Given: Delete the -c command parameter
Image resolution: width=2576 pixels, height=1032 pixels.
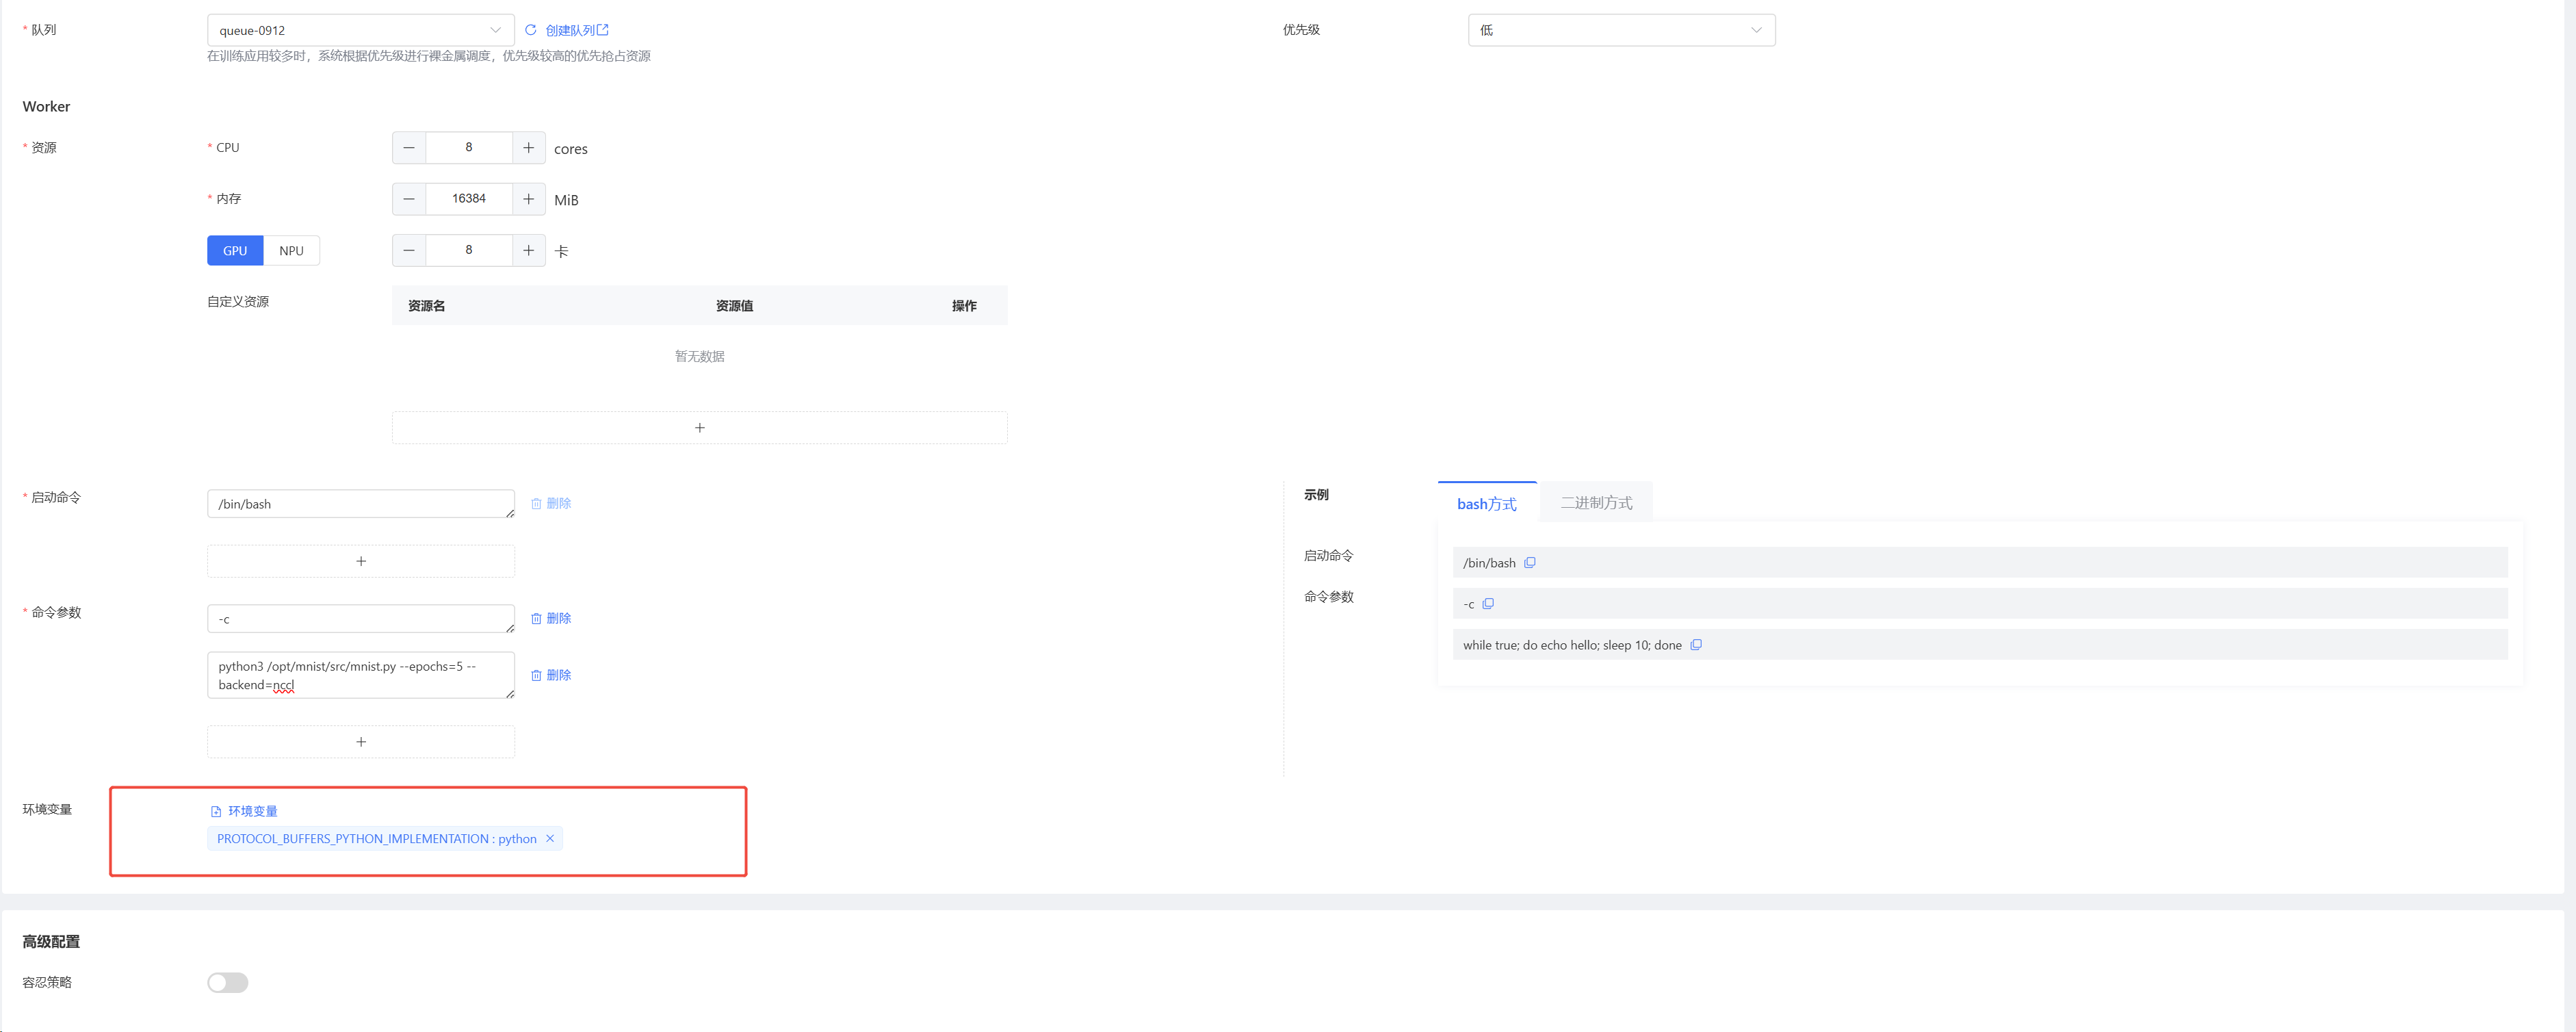Looking at the screenshot, I should [x=551, y=619].
